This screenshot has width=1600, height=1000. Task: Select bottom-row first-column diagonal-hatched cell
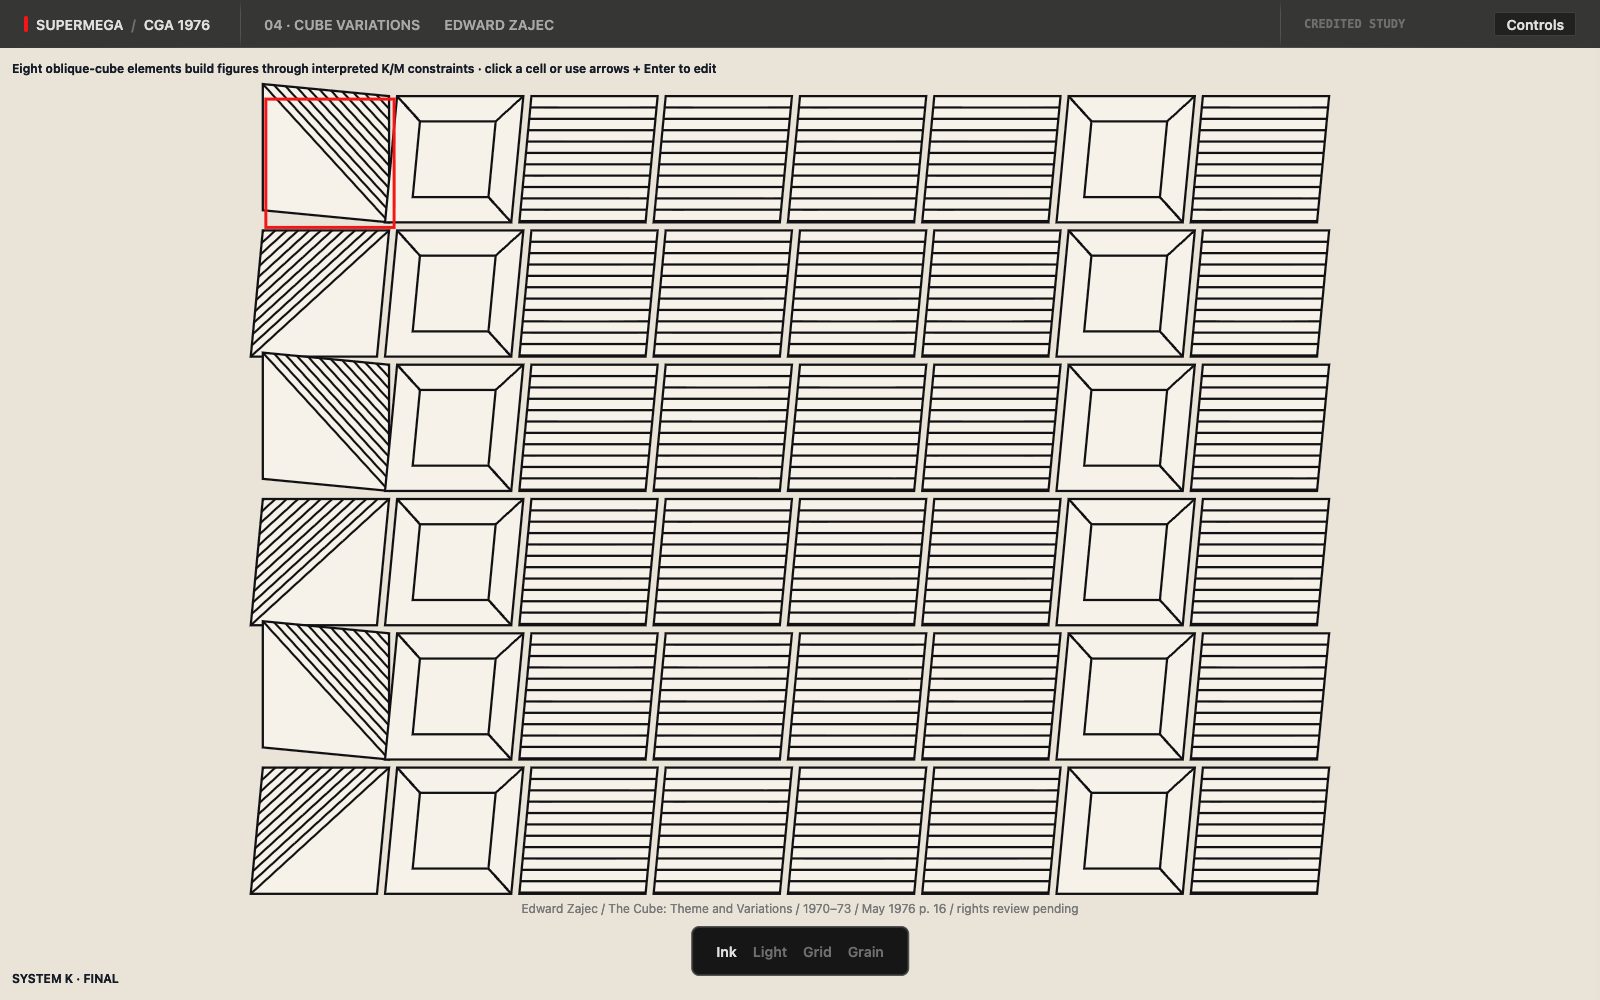click(320, 830)
